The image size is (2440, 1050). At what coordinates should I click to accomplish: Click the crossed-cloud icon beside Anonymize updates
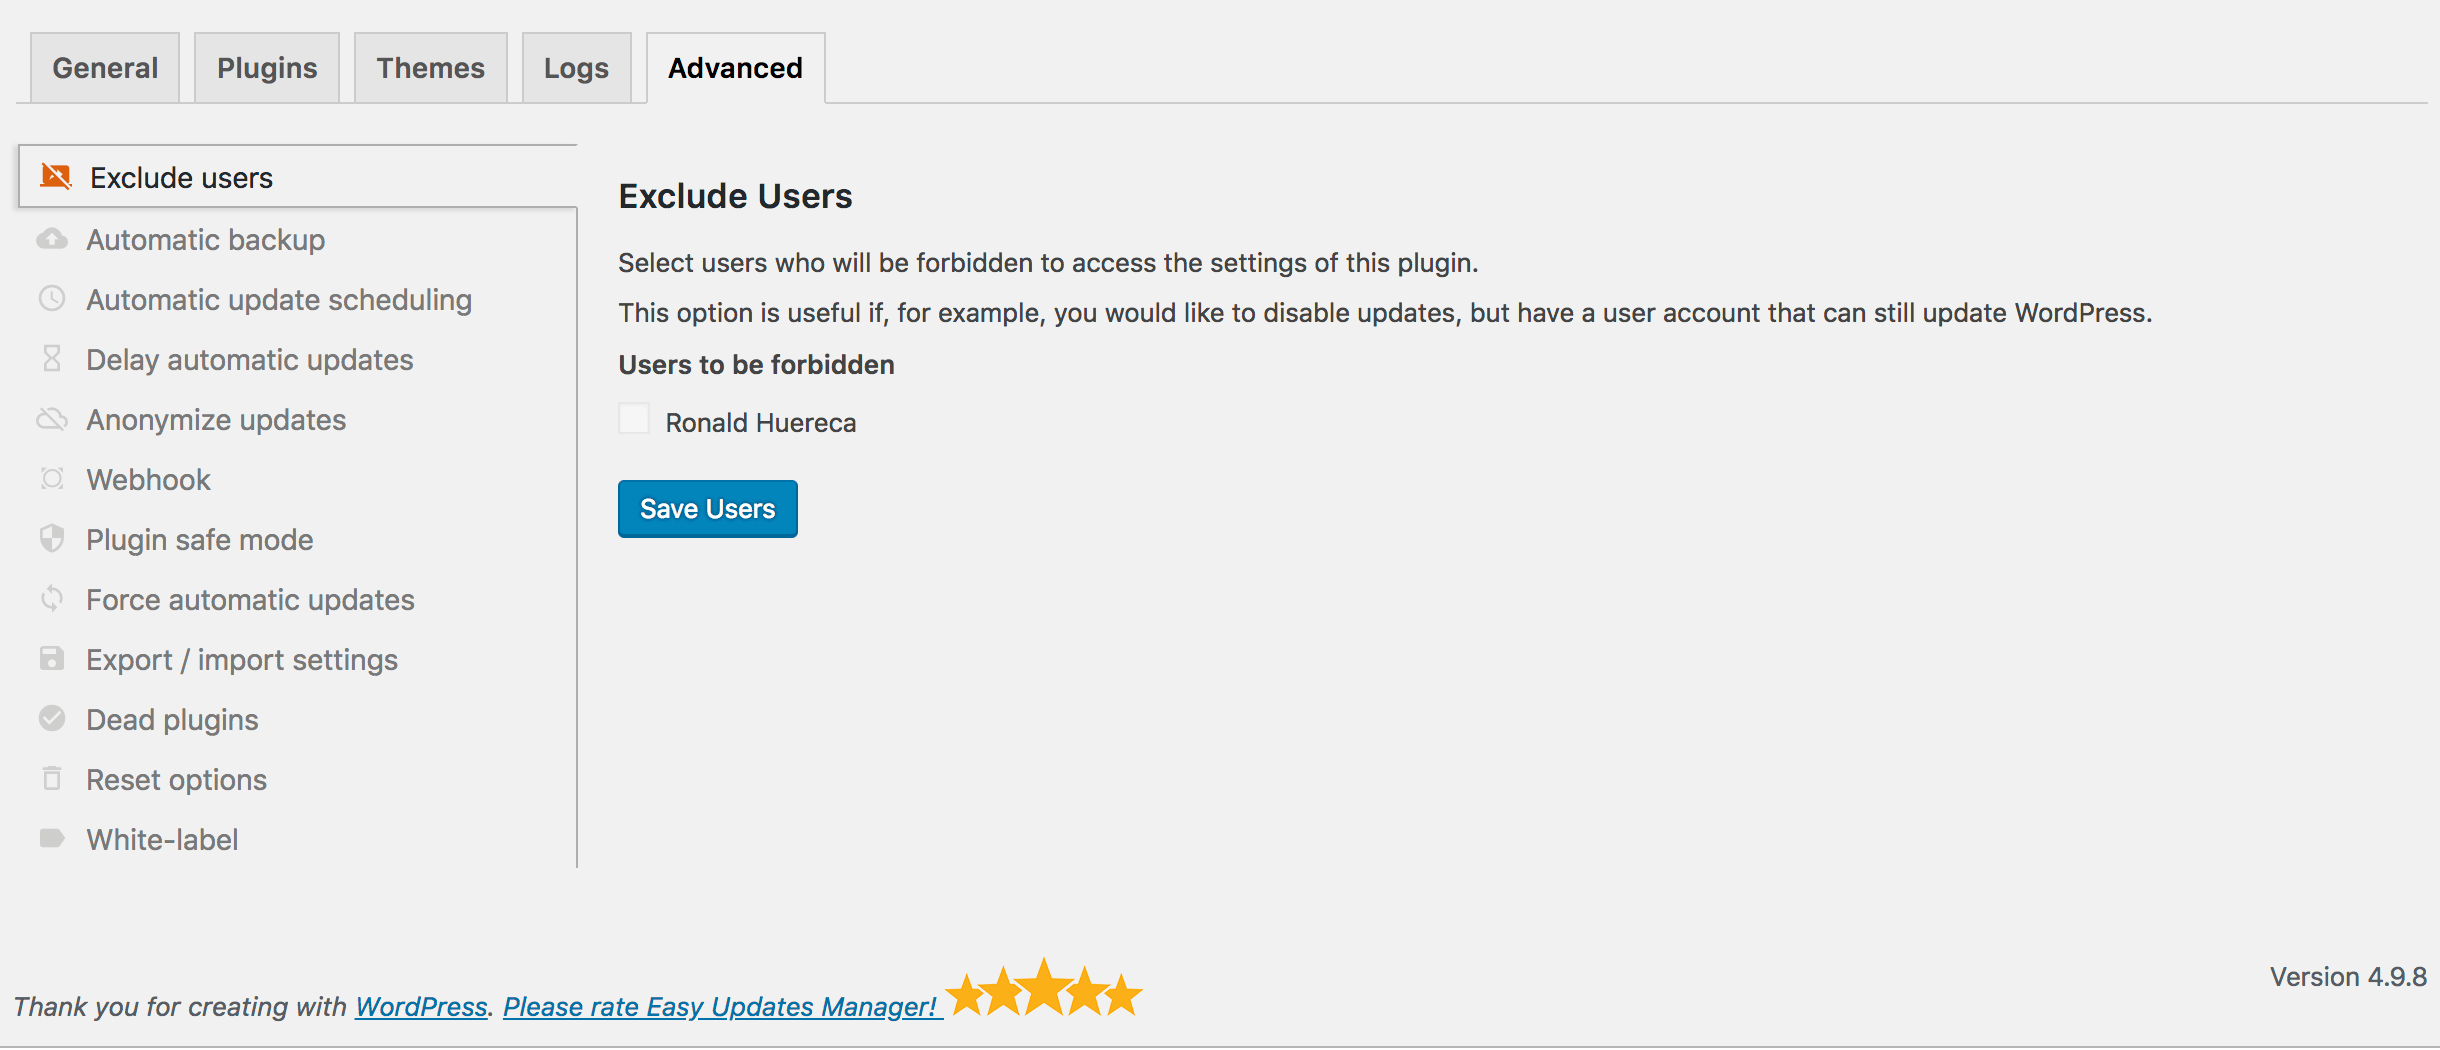(52, 418)
